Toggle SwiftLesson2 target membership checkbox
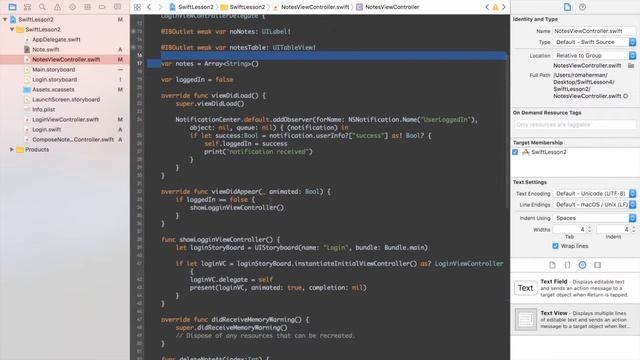Image resolution: width=640 pixels, height=360 pixels. 515,152
